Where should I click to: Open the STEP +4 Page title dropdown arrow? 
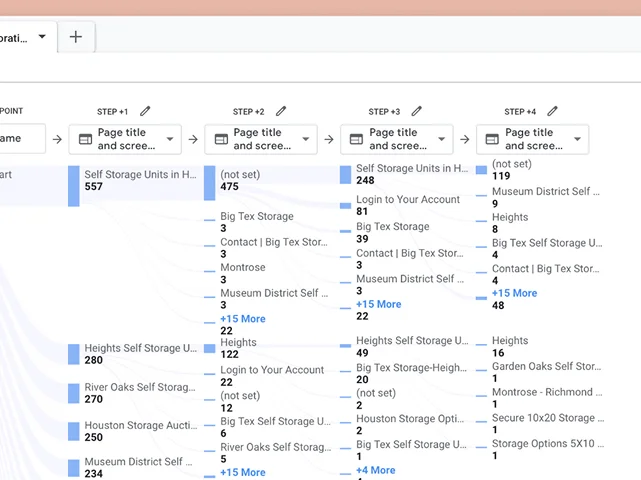[x=578, y=139]
